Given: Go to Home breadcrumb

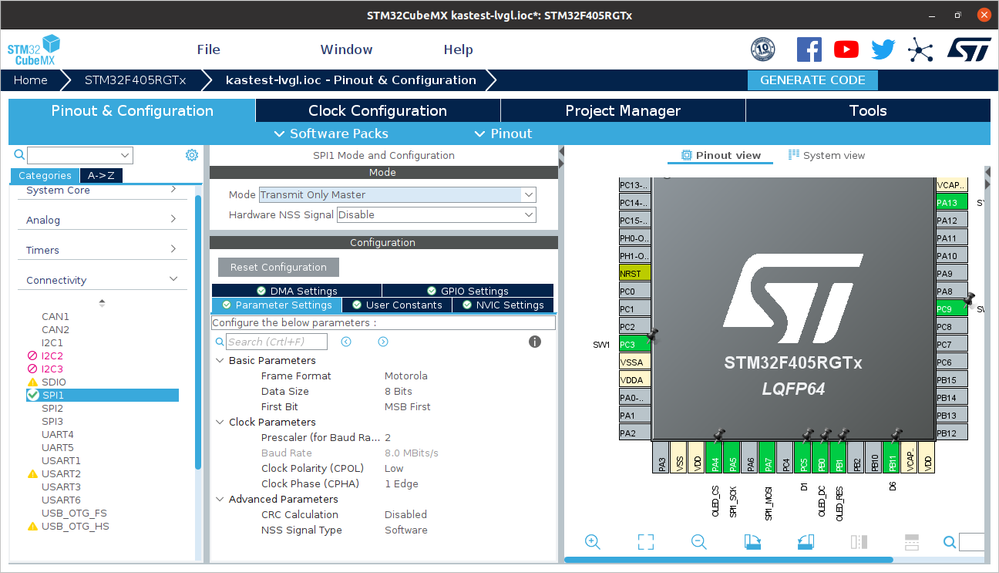Looking at the screenshot, I should click(31, 80).
